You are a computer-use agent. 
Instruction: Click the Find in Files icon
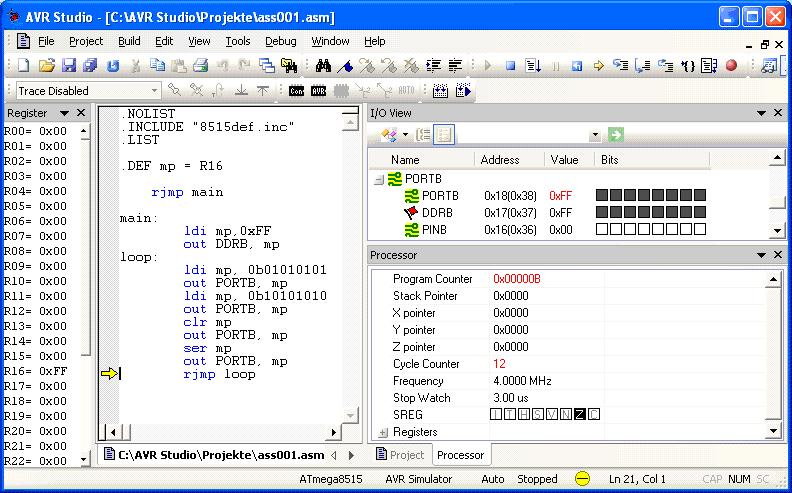coord(289,65)
